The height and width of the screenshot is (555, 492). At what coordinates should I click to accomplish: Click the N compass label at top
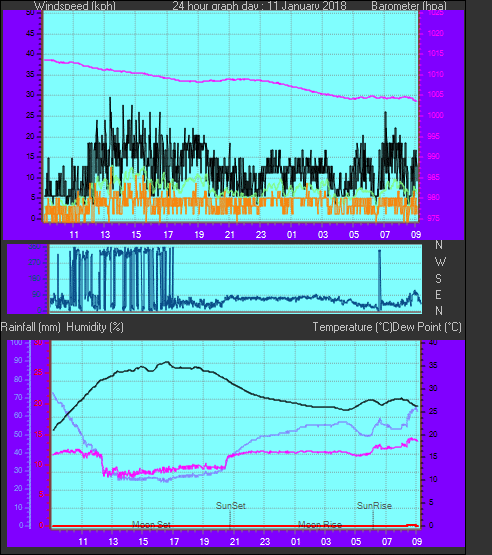point(439,245)
